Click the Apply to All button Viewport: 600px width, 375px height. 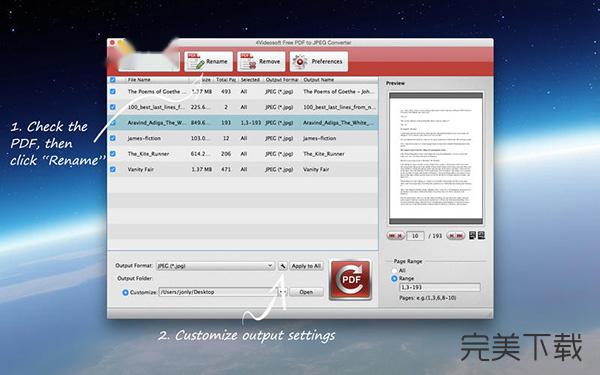[306, 266]
